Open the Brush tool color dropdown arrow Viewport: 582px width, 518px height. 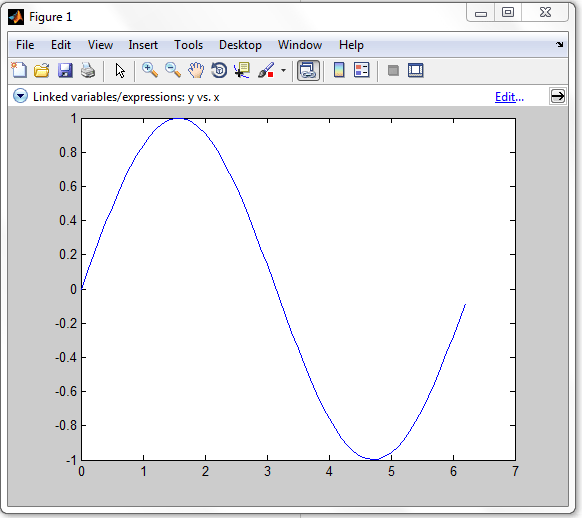pyautogui.click(x=283, y=70)
